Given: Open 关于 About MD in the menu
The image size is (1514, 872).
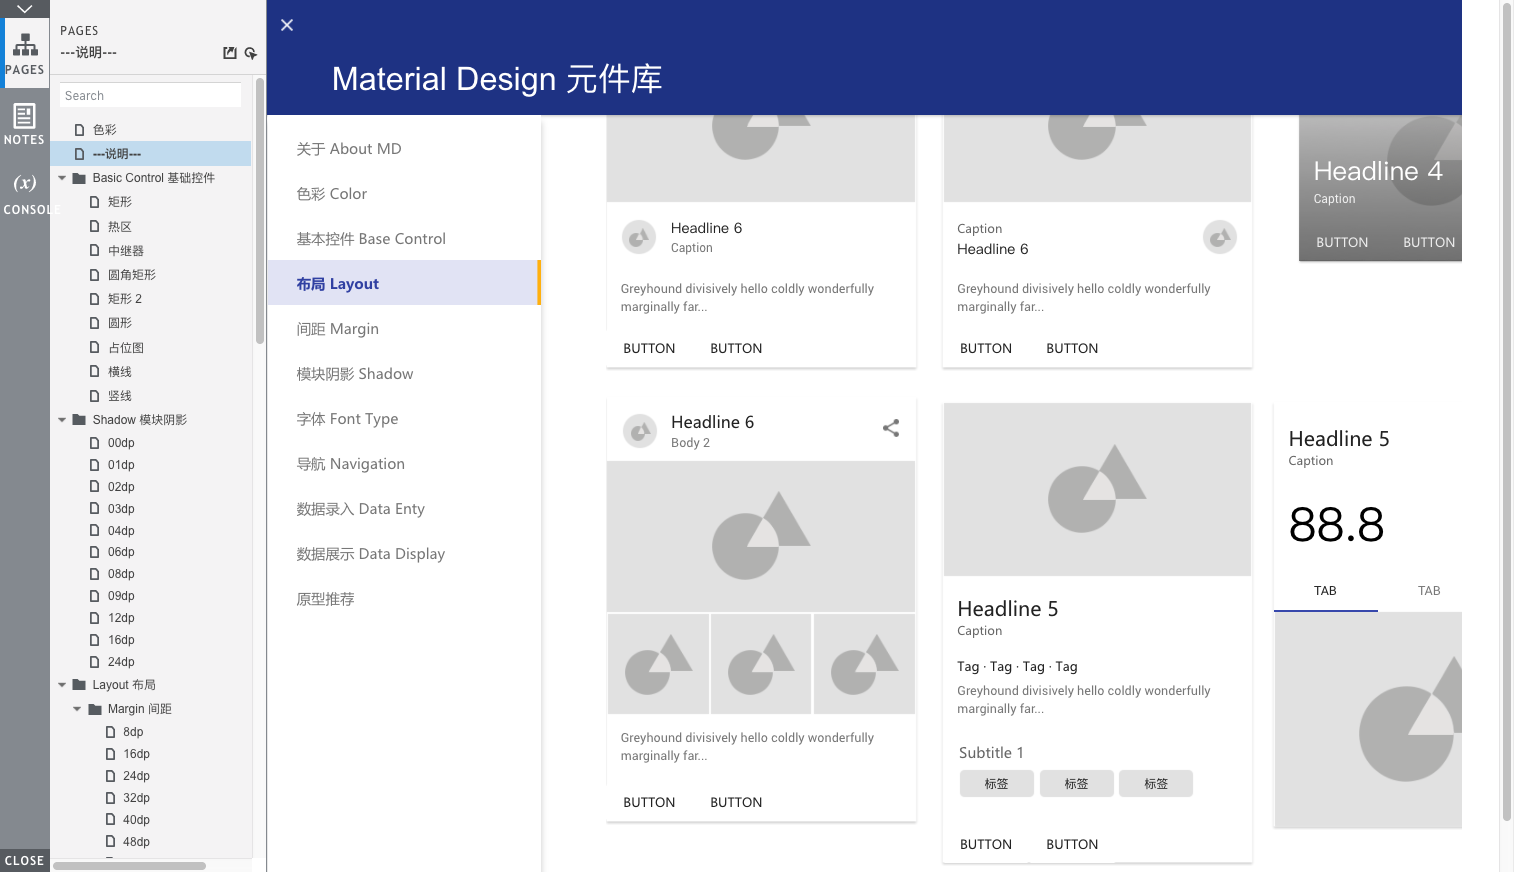Looking at the screenshot, I should (404, 149).
